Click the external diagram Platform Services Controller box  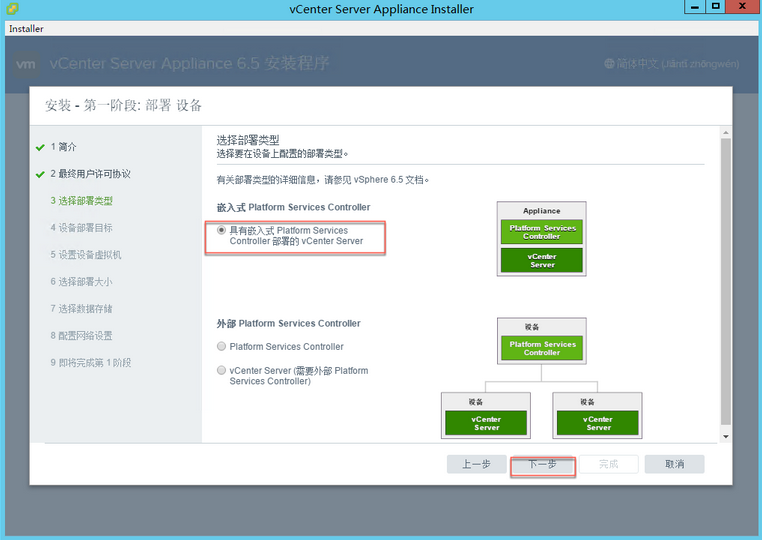(542, 348)
